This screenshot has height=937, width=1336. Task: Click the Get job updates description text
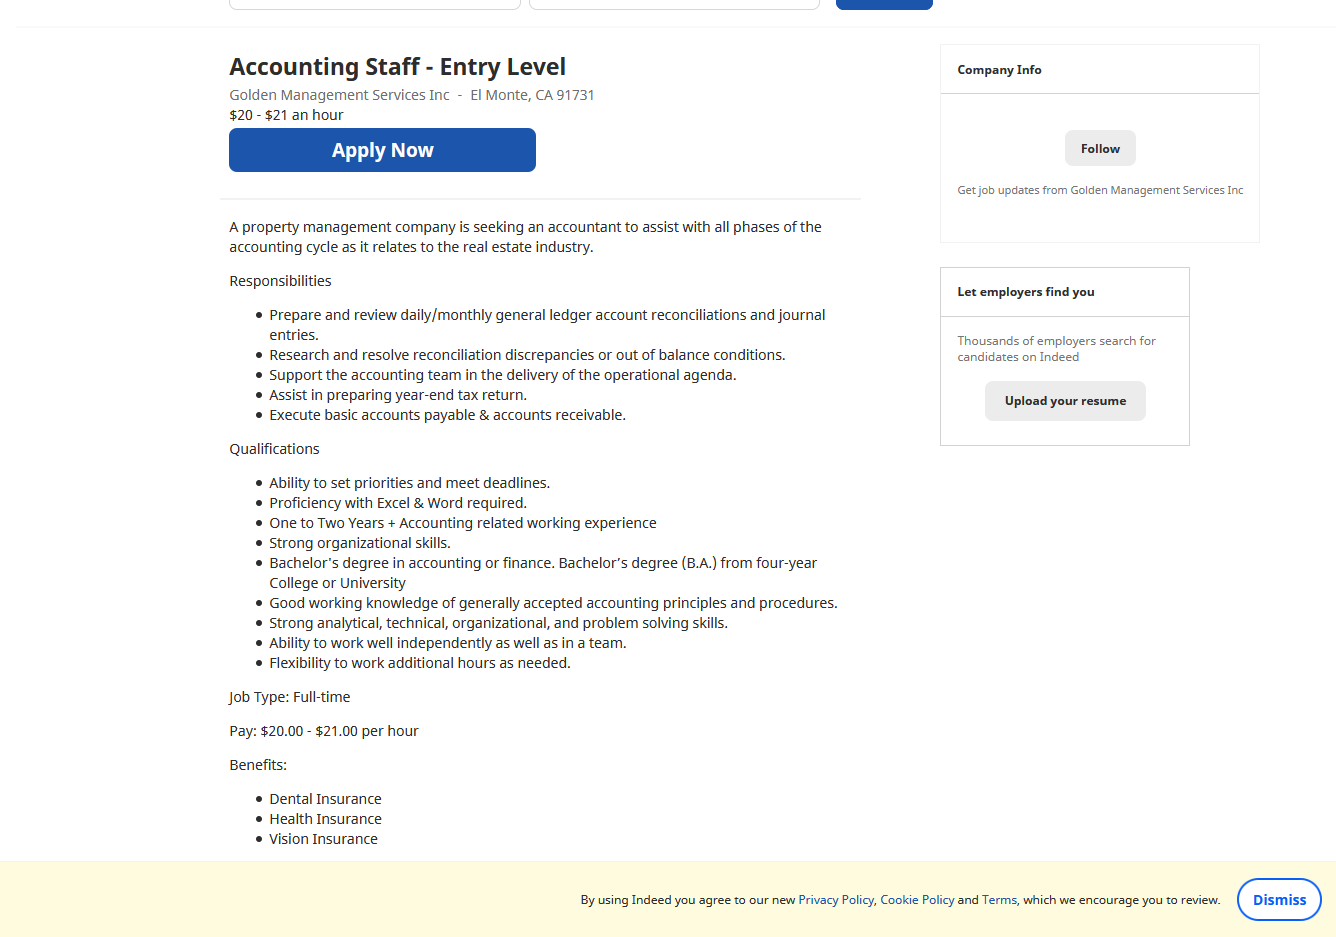click(1100, 190)
